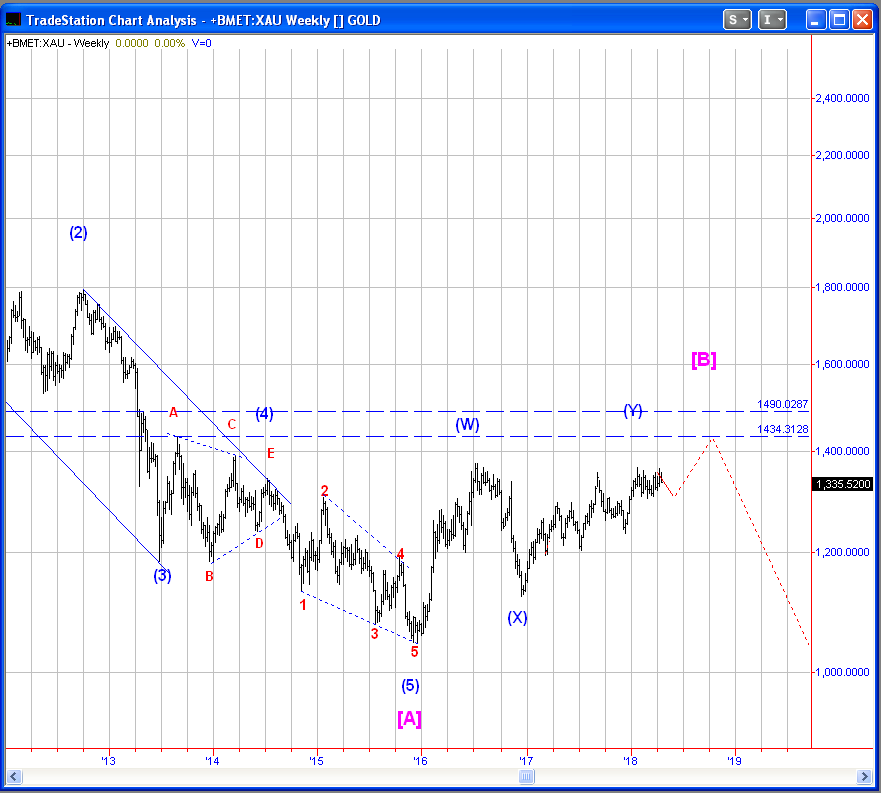This screenshot has height=793, width=881.
Task: Minimize the Chart Analysis window
Action: pyautogui.click(x=815, y=20)
